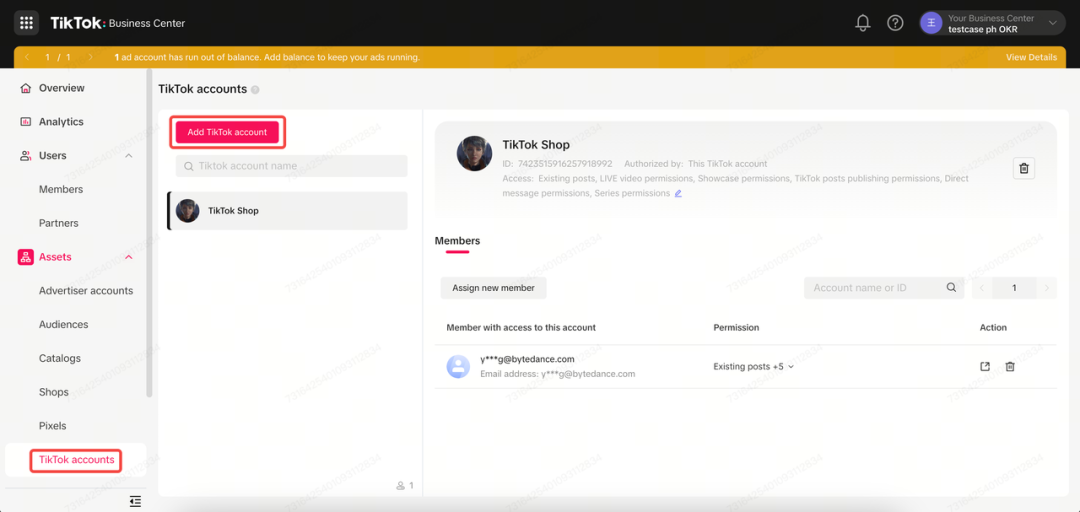This screenshot has height=512, width=1080.
Task: Click the member avatar for y***g@bytedance.com
Action: tap(458, 367)
